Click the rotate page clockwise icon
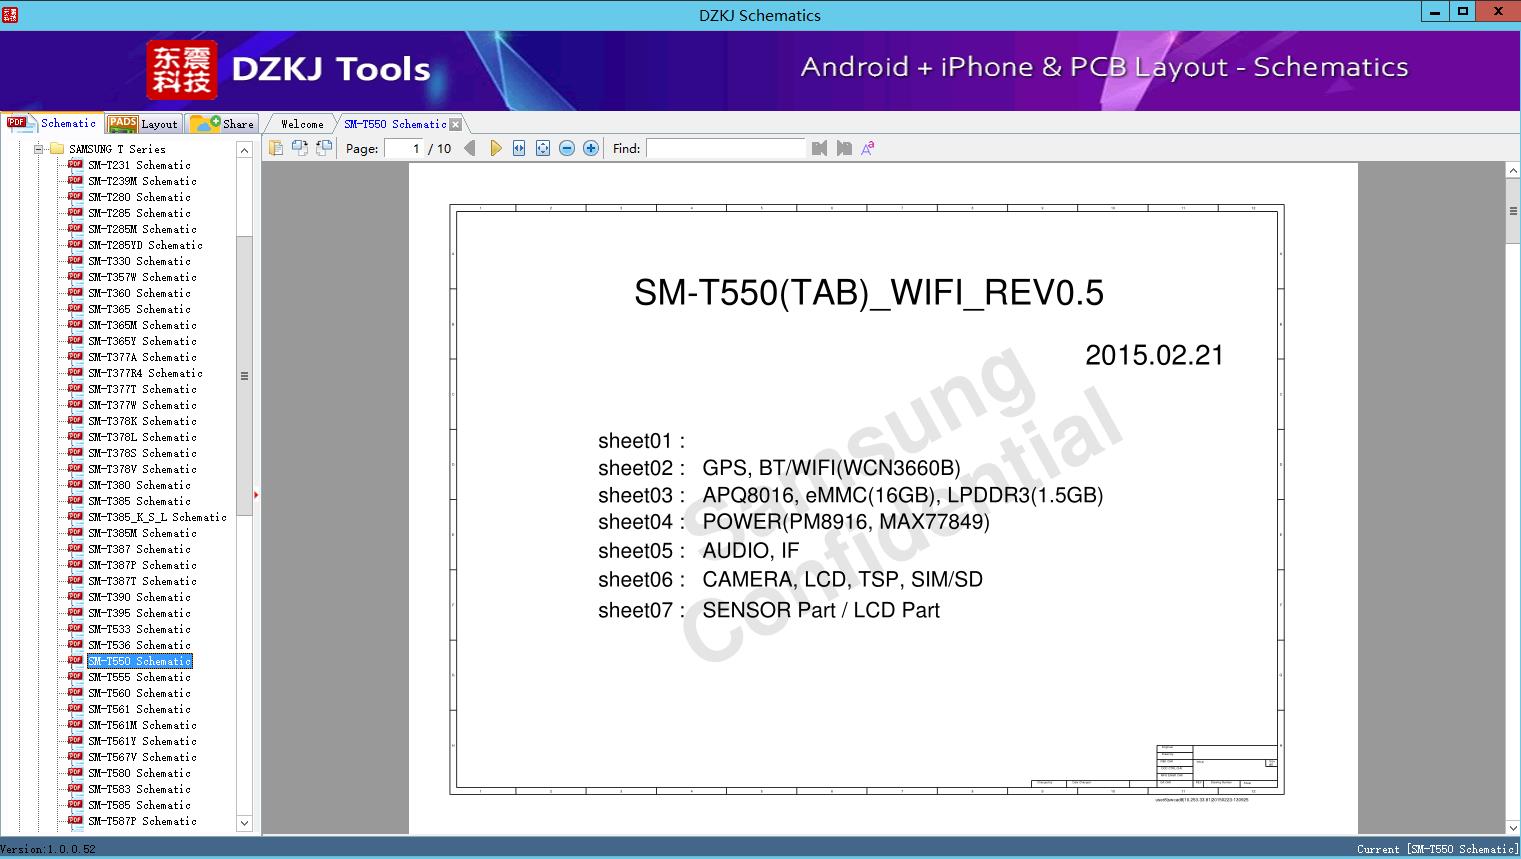 [x=324, y=148]
